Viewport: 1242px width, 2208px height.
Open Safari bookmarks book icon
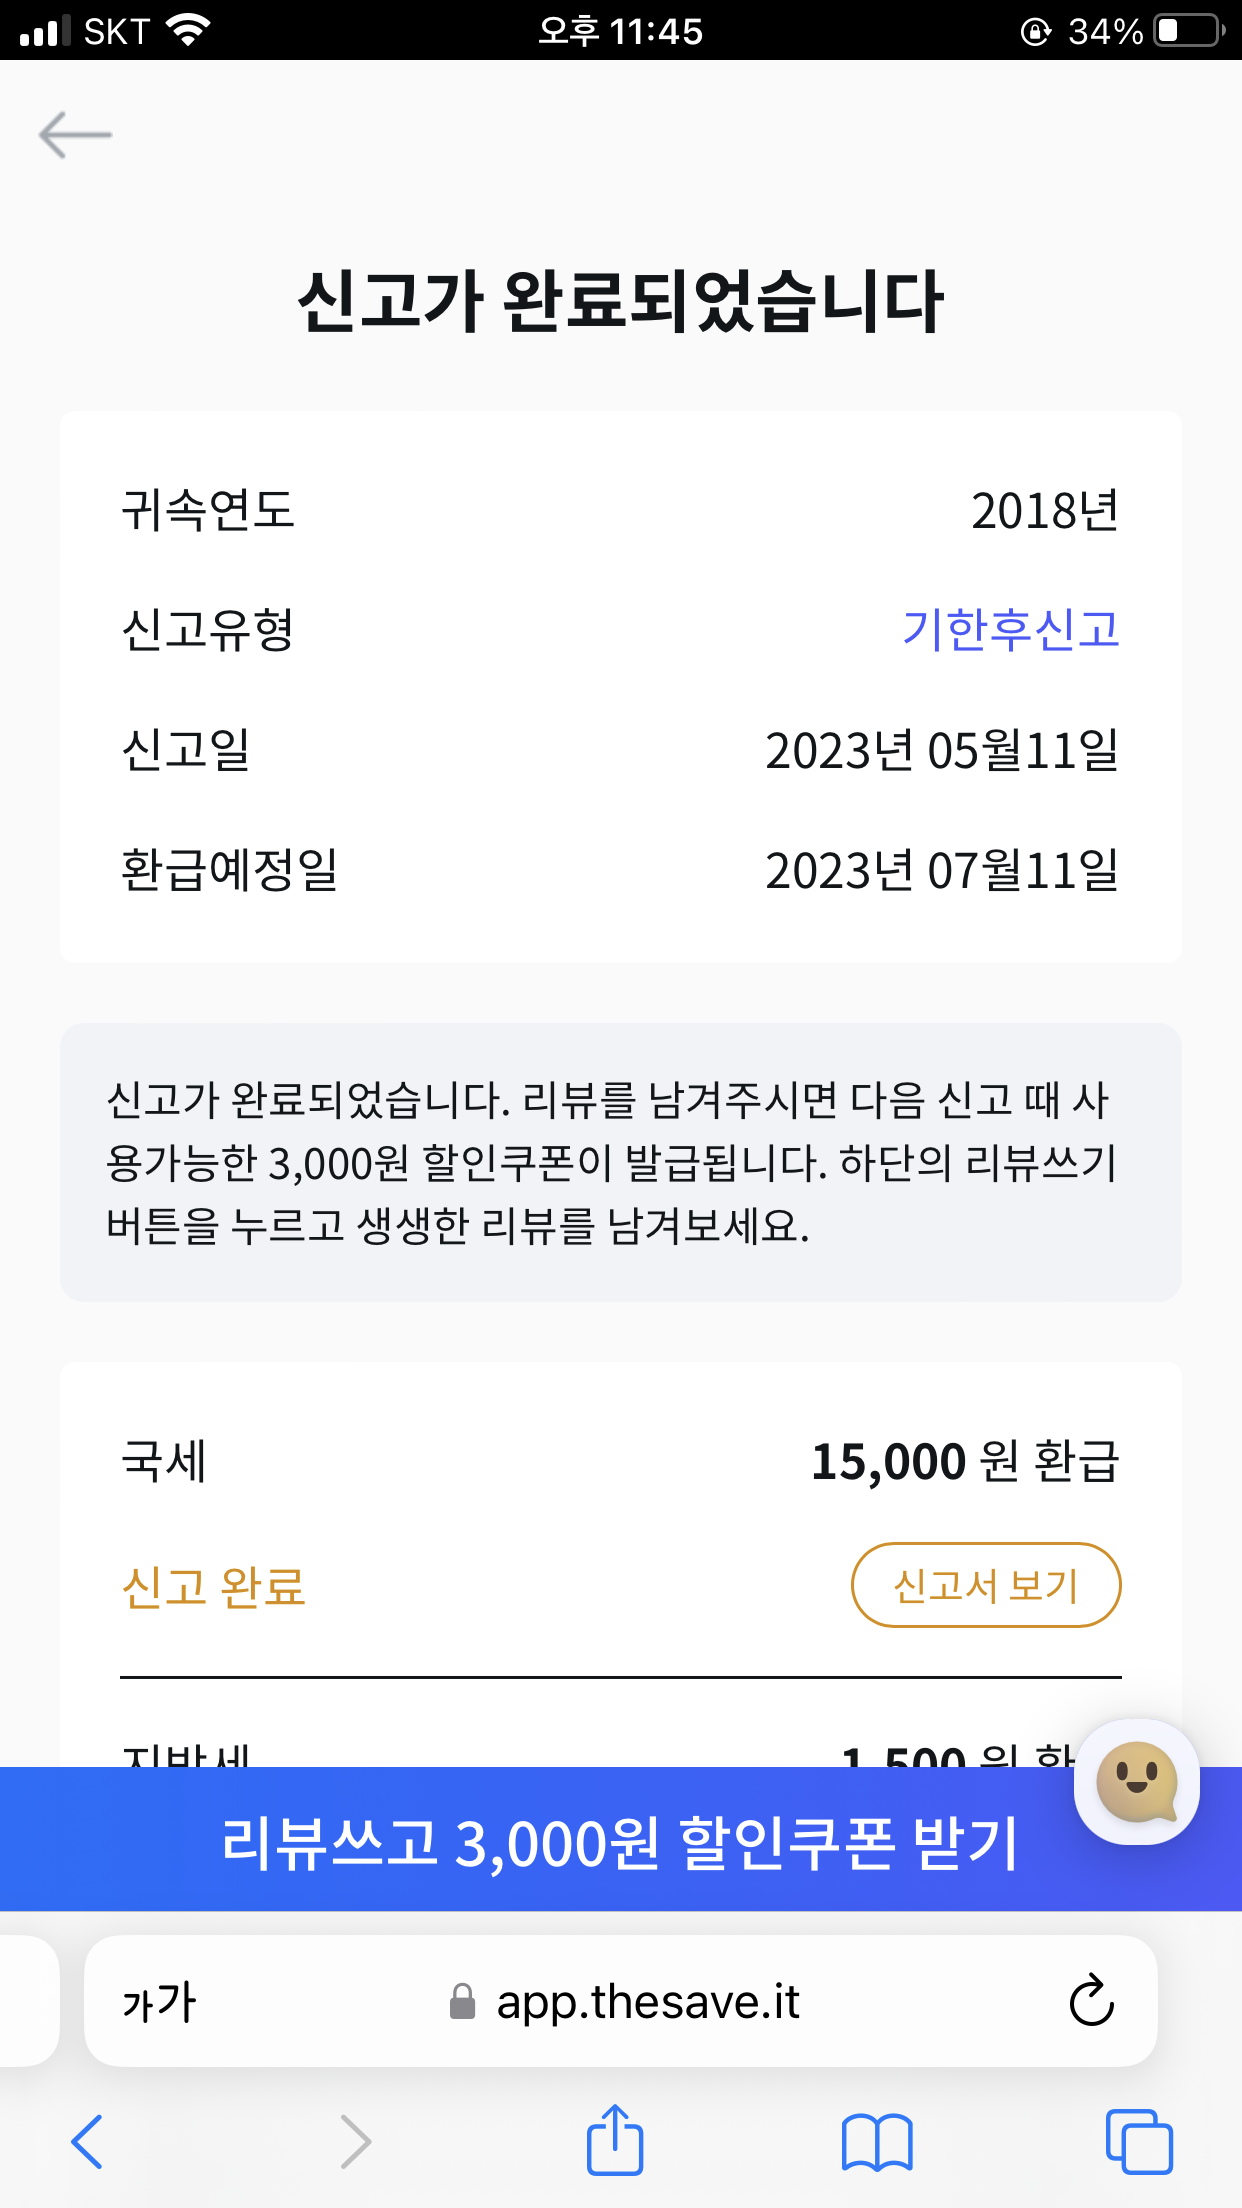coord(877,2142)
